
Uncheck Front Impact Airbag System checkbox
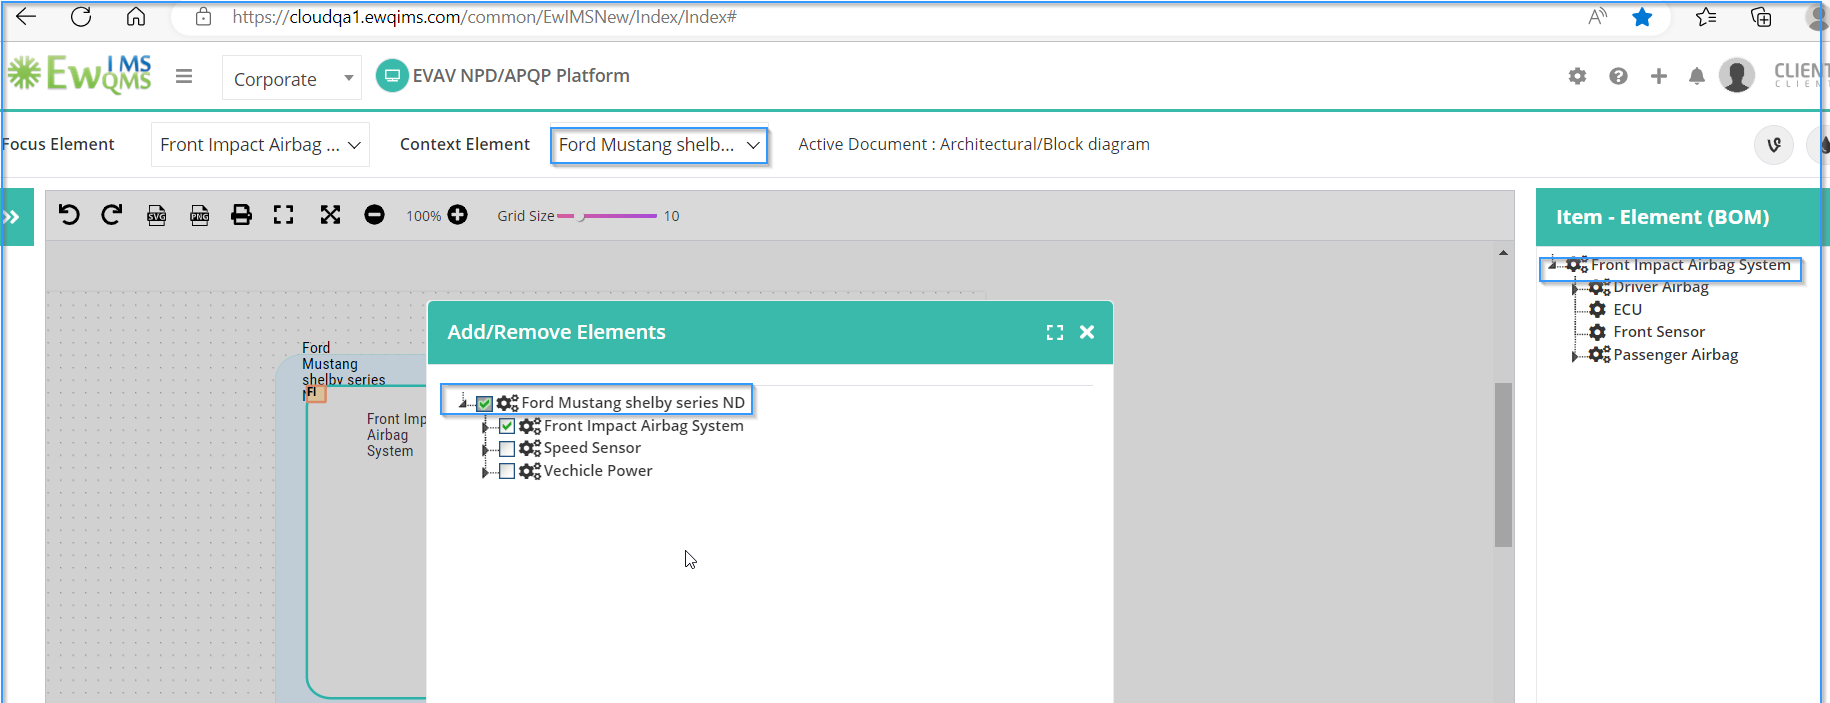point(507,426)
